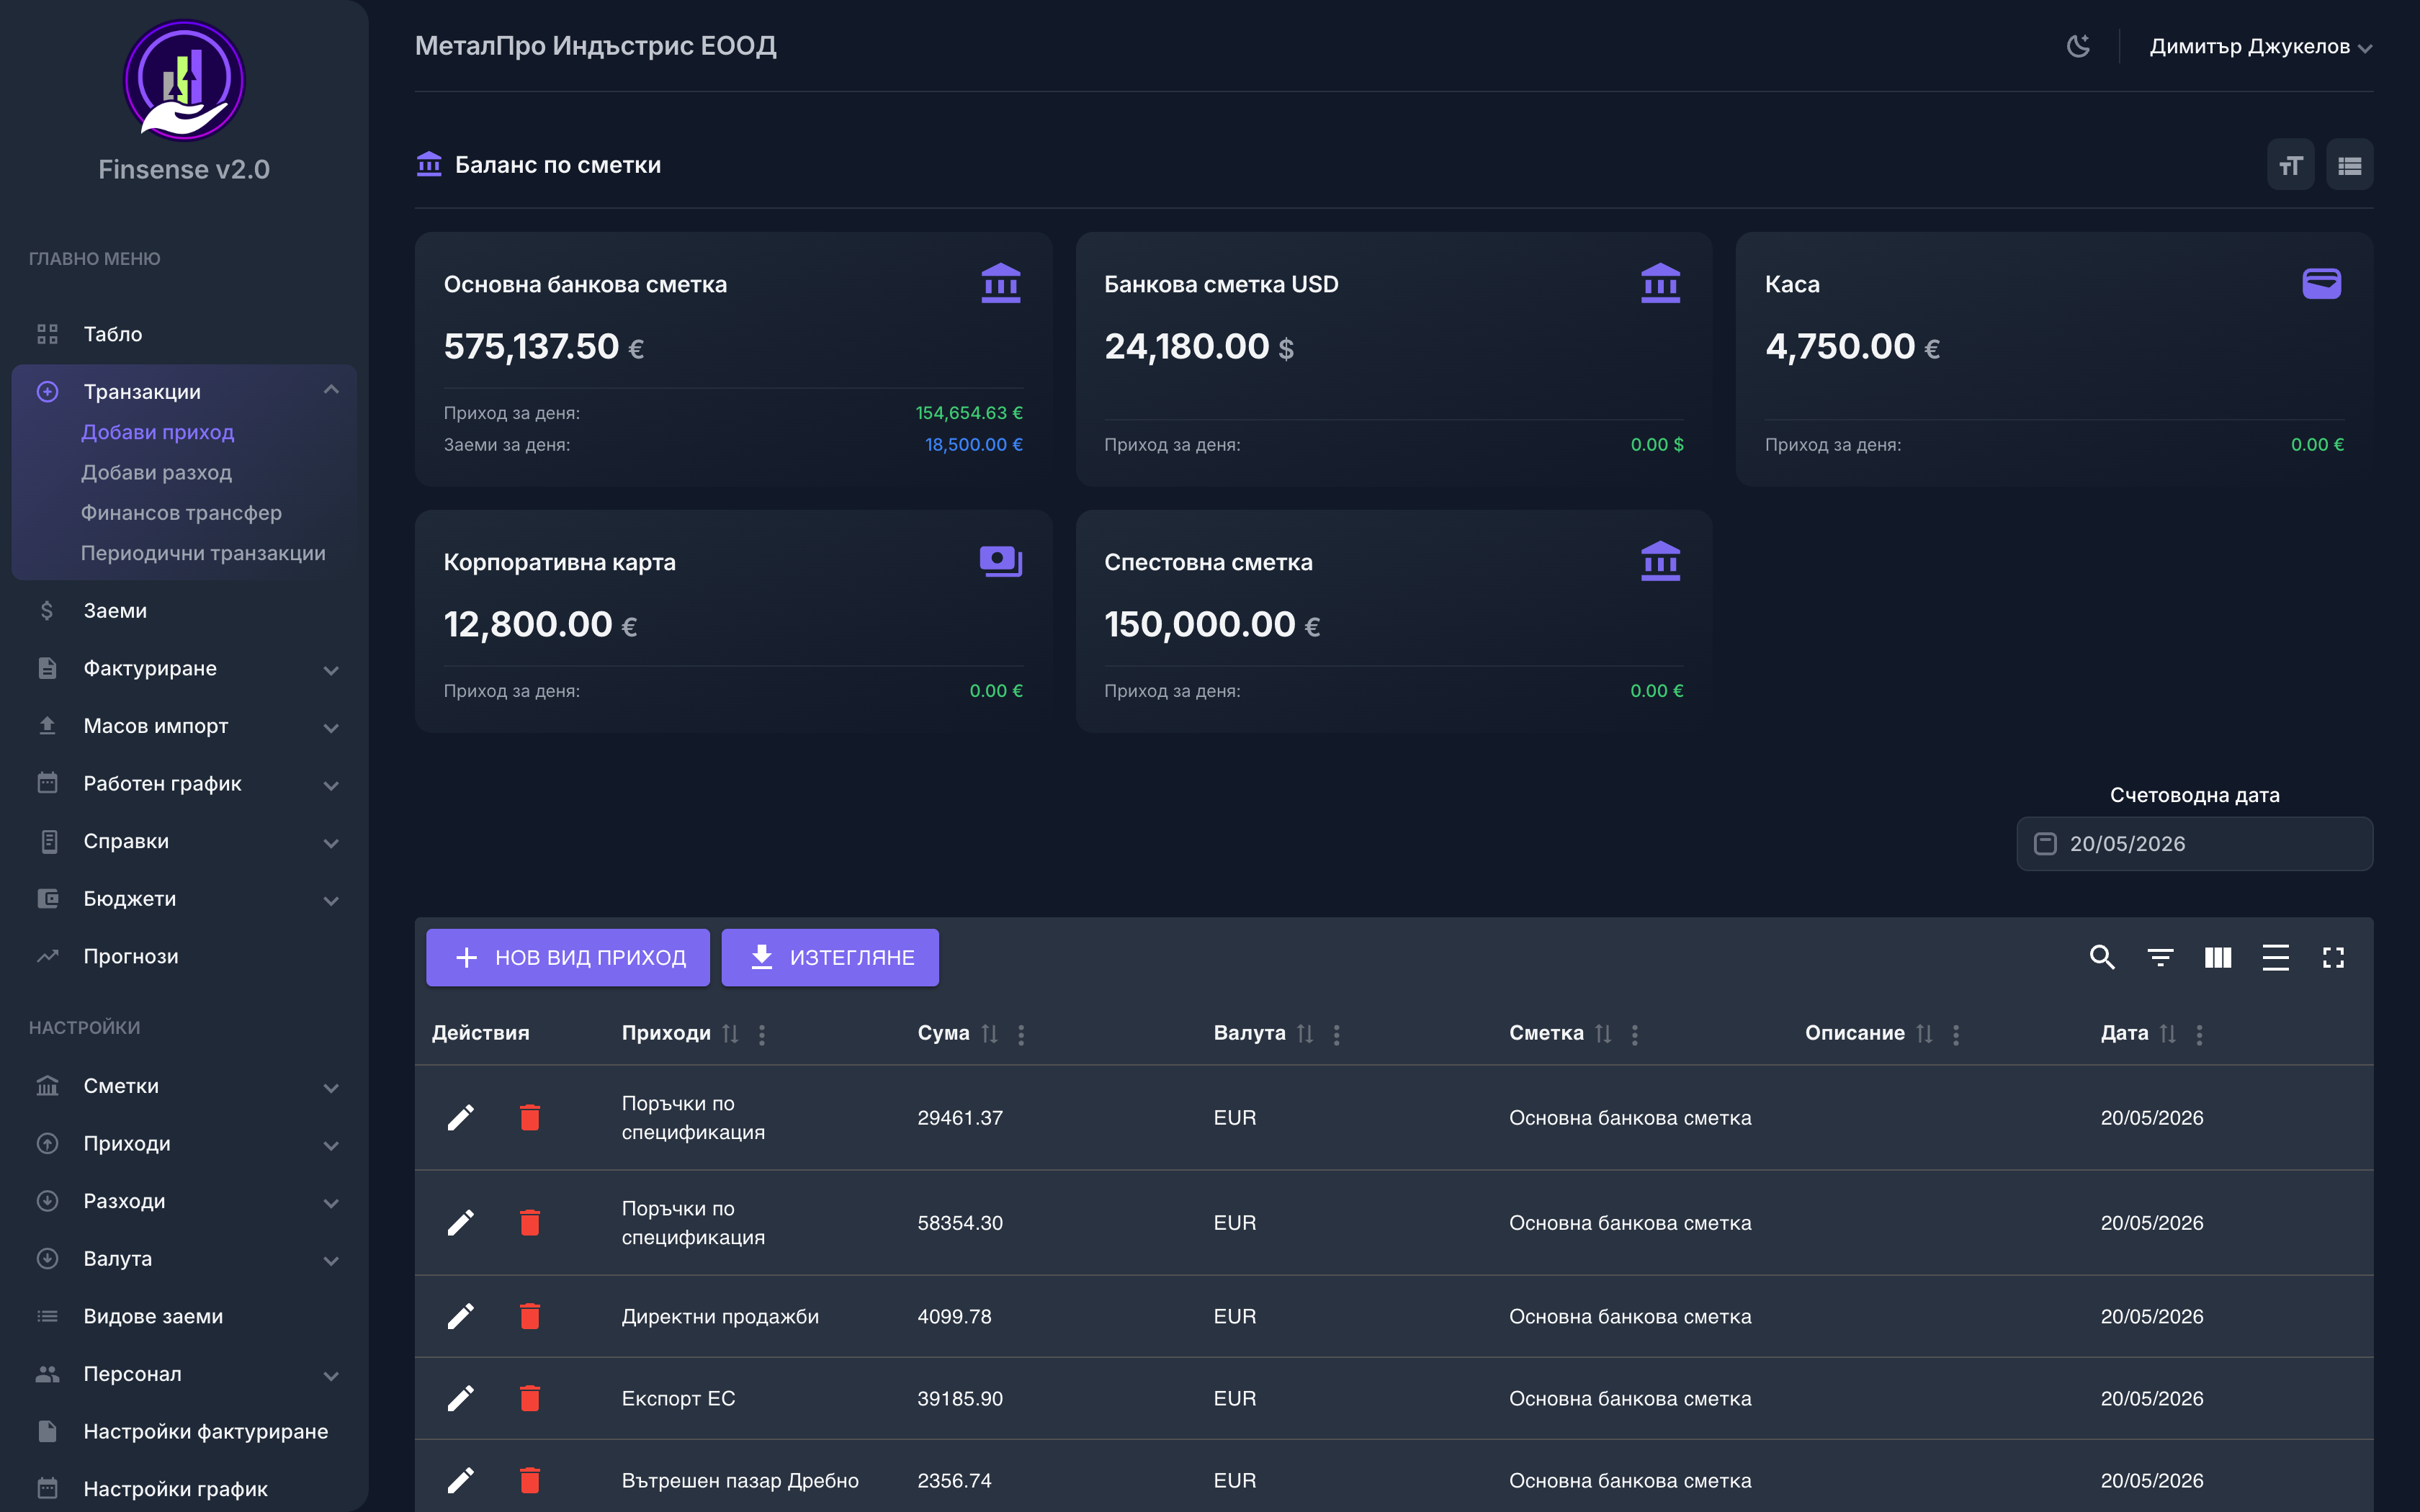Sort table by Сметка column

pos(1603,1034)
